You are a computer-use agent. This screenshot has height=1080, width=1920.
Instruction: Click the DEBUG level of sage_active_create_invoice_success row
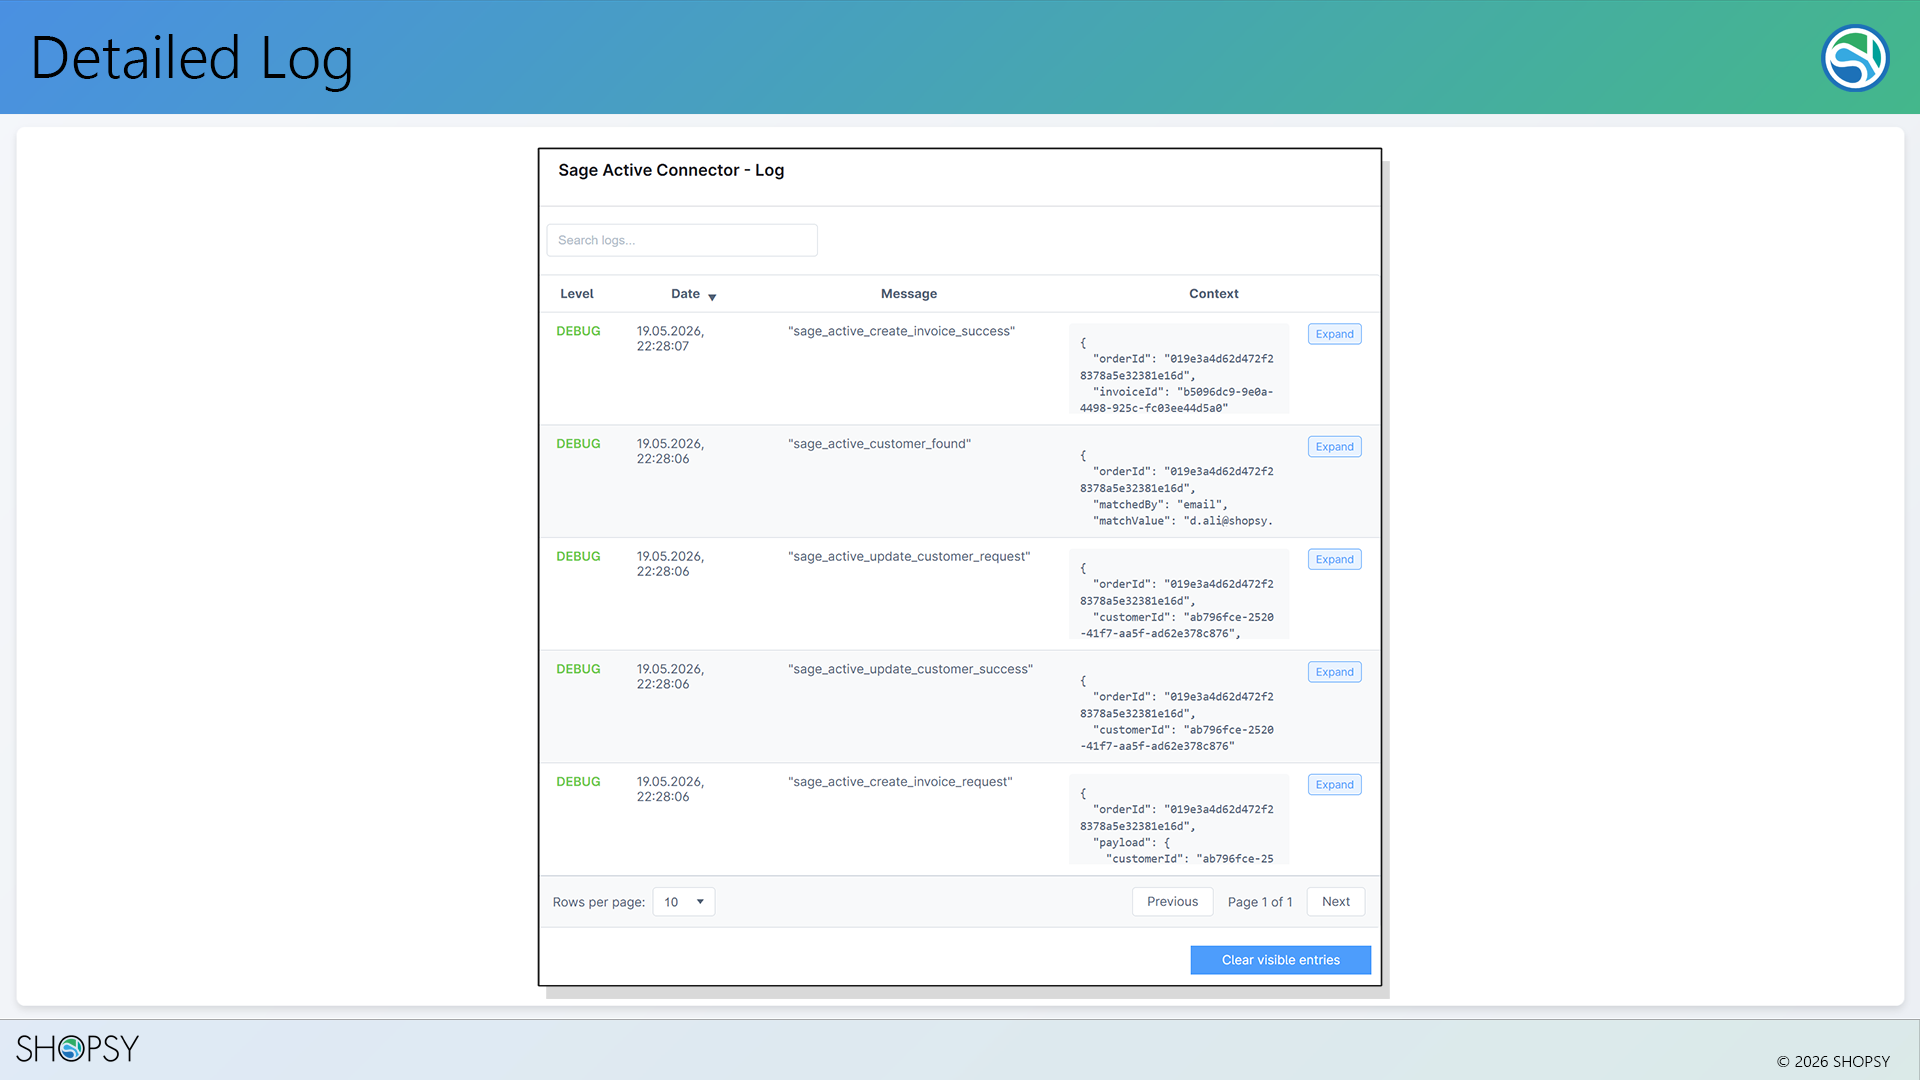pos(578,331)
